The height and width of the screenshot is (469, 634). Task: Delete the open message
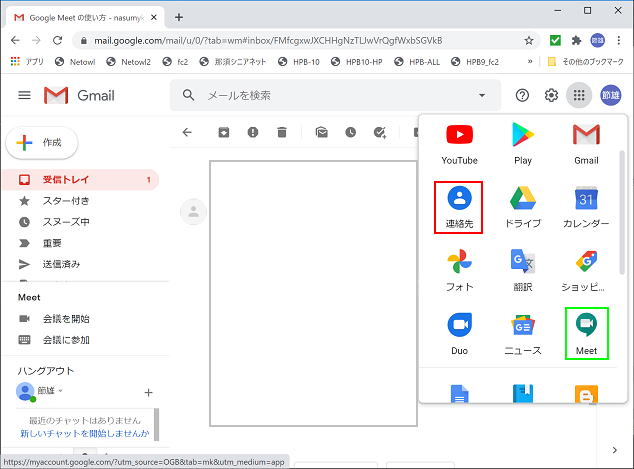click(282, 132)
